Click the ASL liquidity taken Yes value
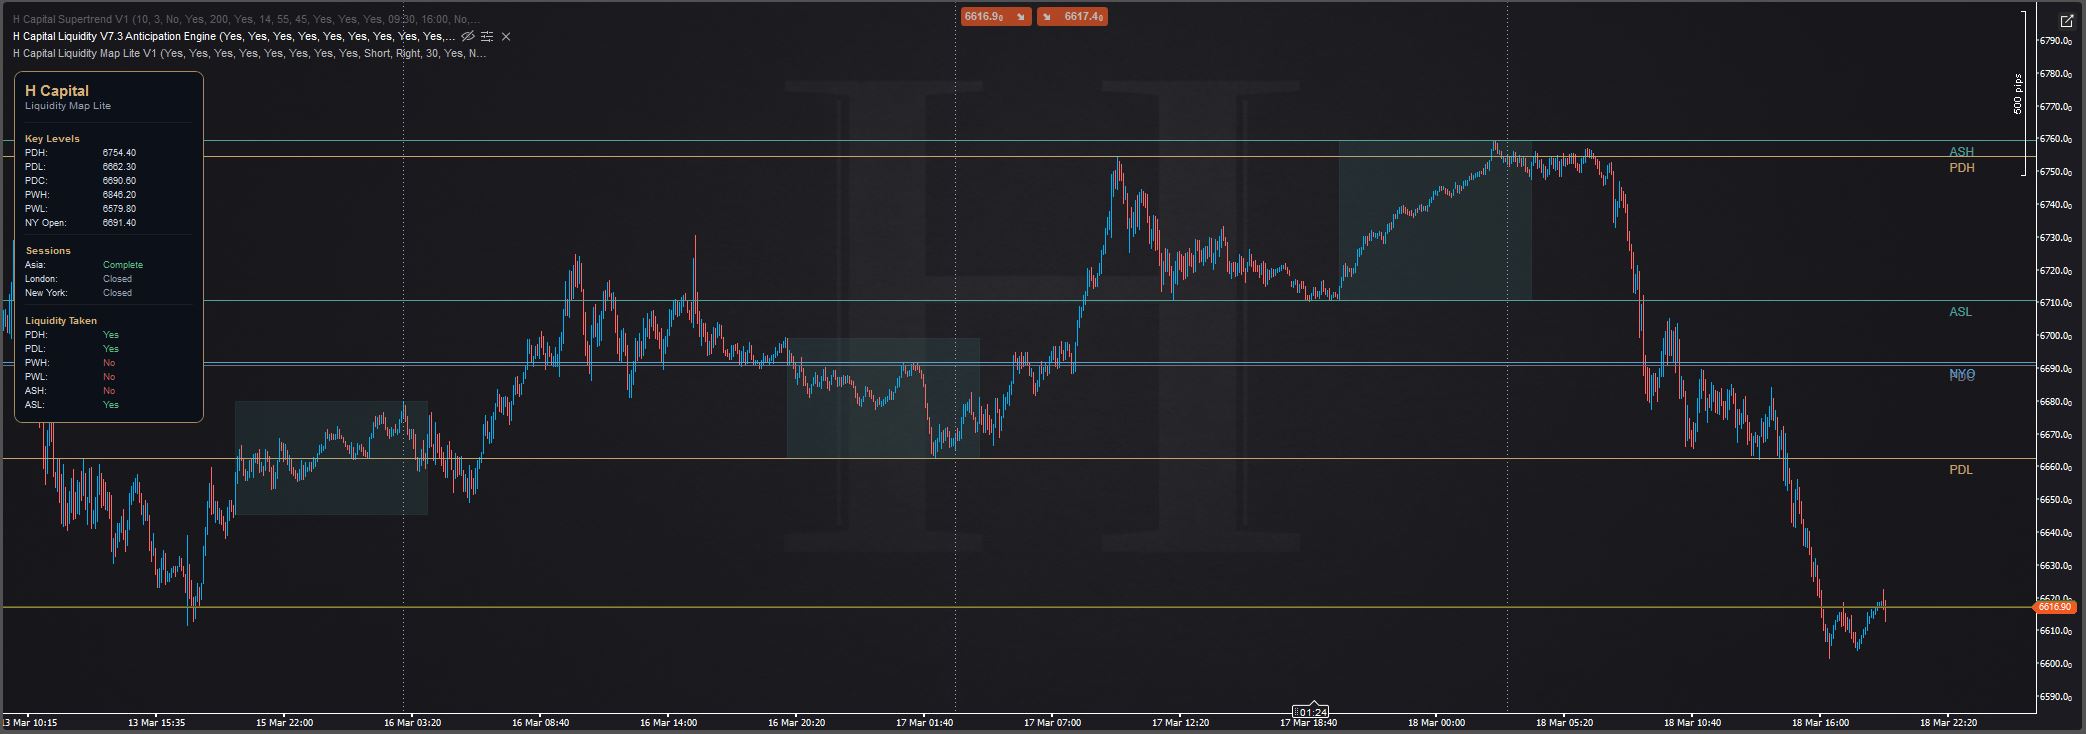2086x734 pixels. pos(110,405)
